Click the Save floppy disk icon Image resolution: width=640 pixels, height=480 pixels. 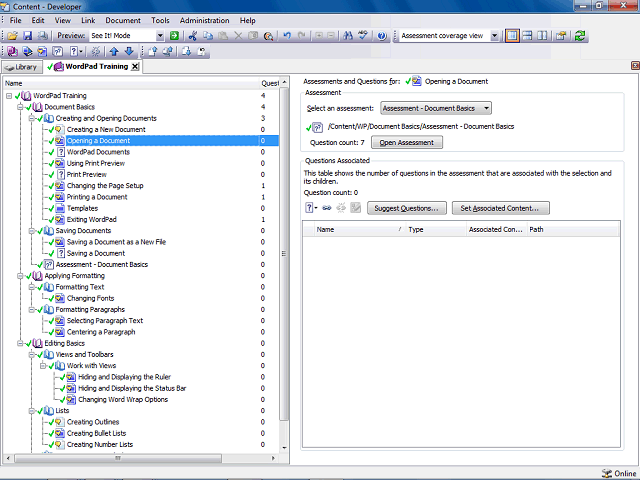pyautogui.click(x=27, y=36)
